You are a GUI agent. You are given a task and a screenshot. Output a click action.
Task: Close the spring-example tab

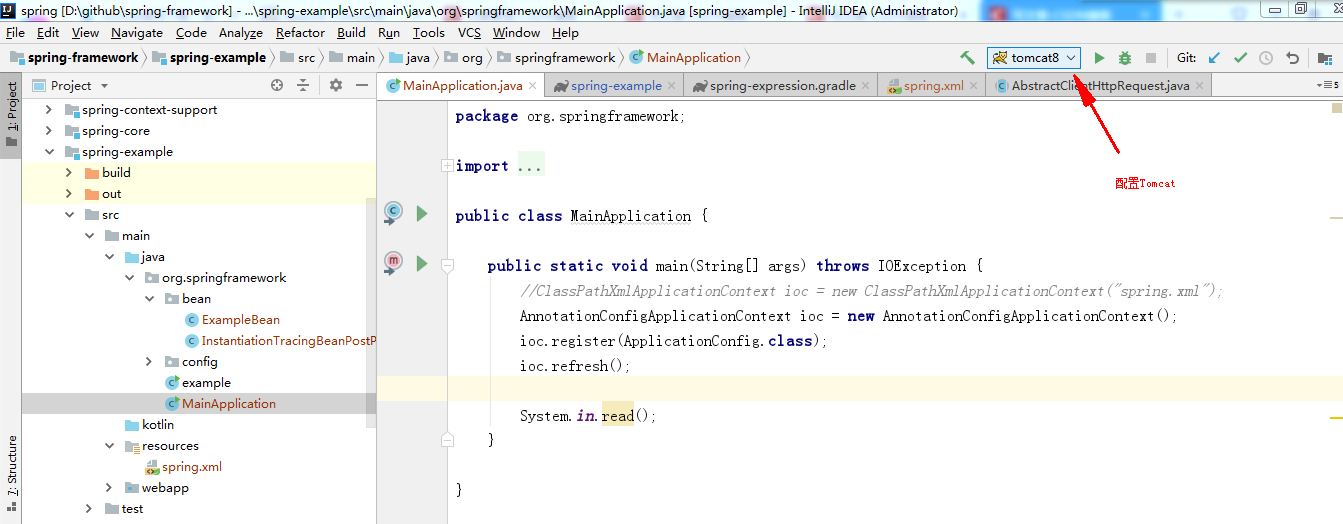point(672,86)
